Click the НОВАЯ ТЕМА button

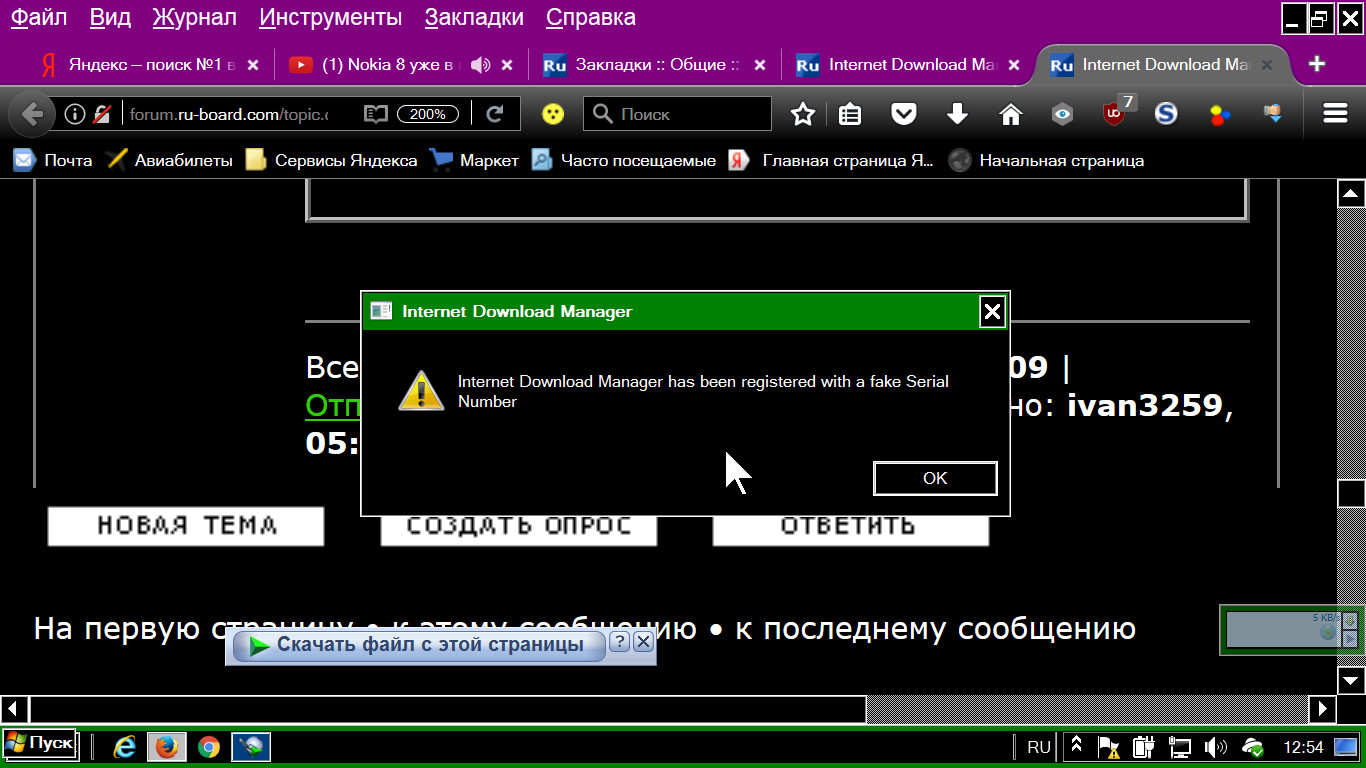pos(186,526)
